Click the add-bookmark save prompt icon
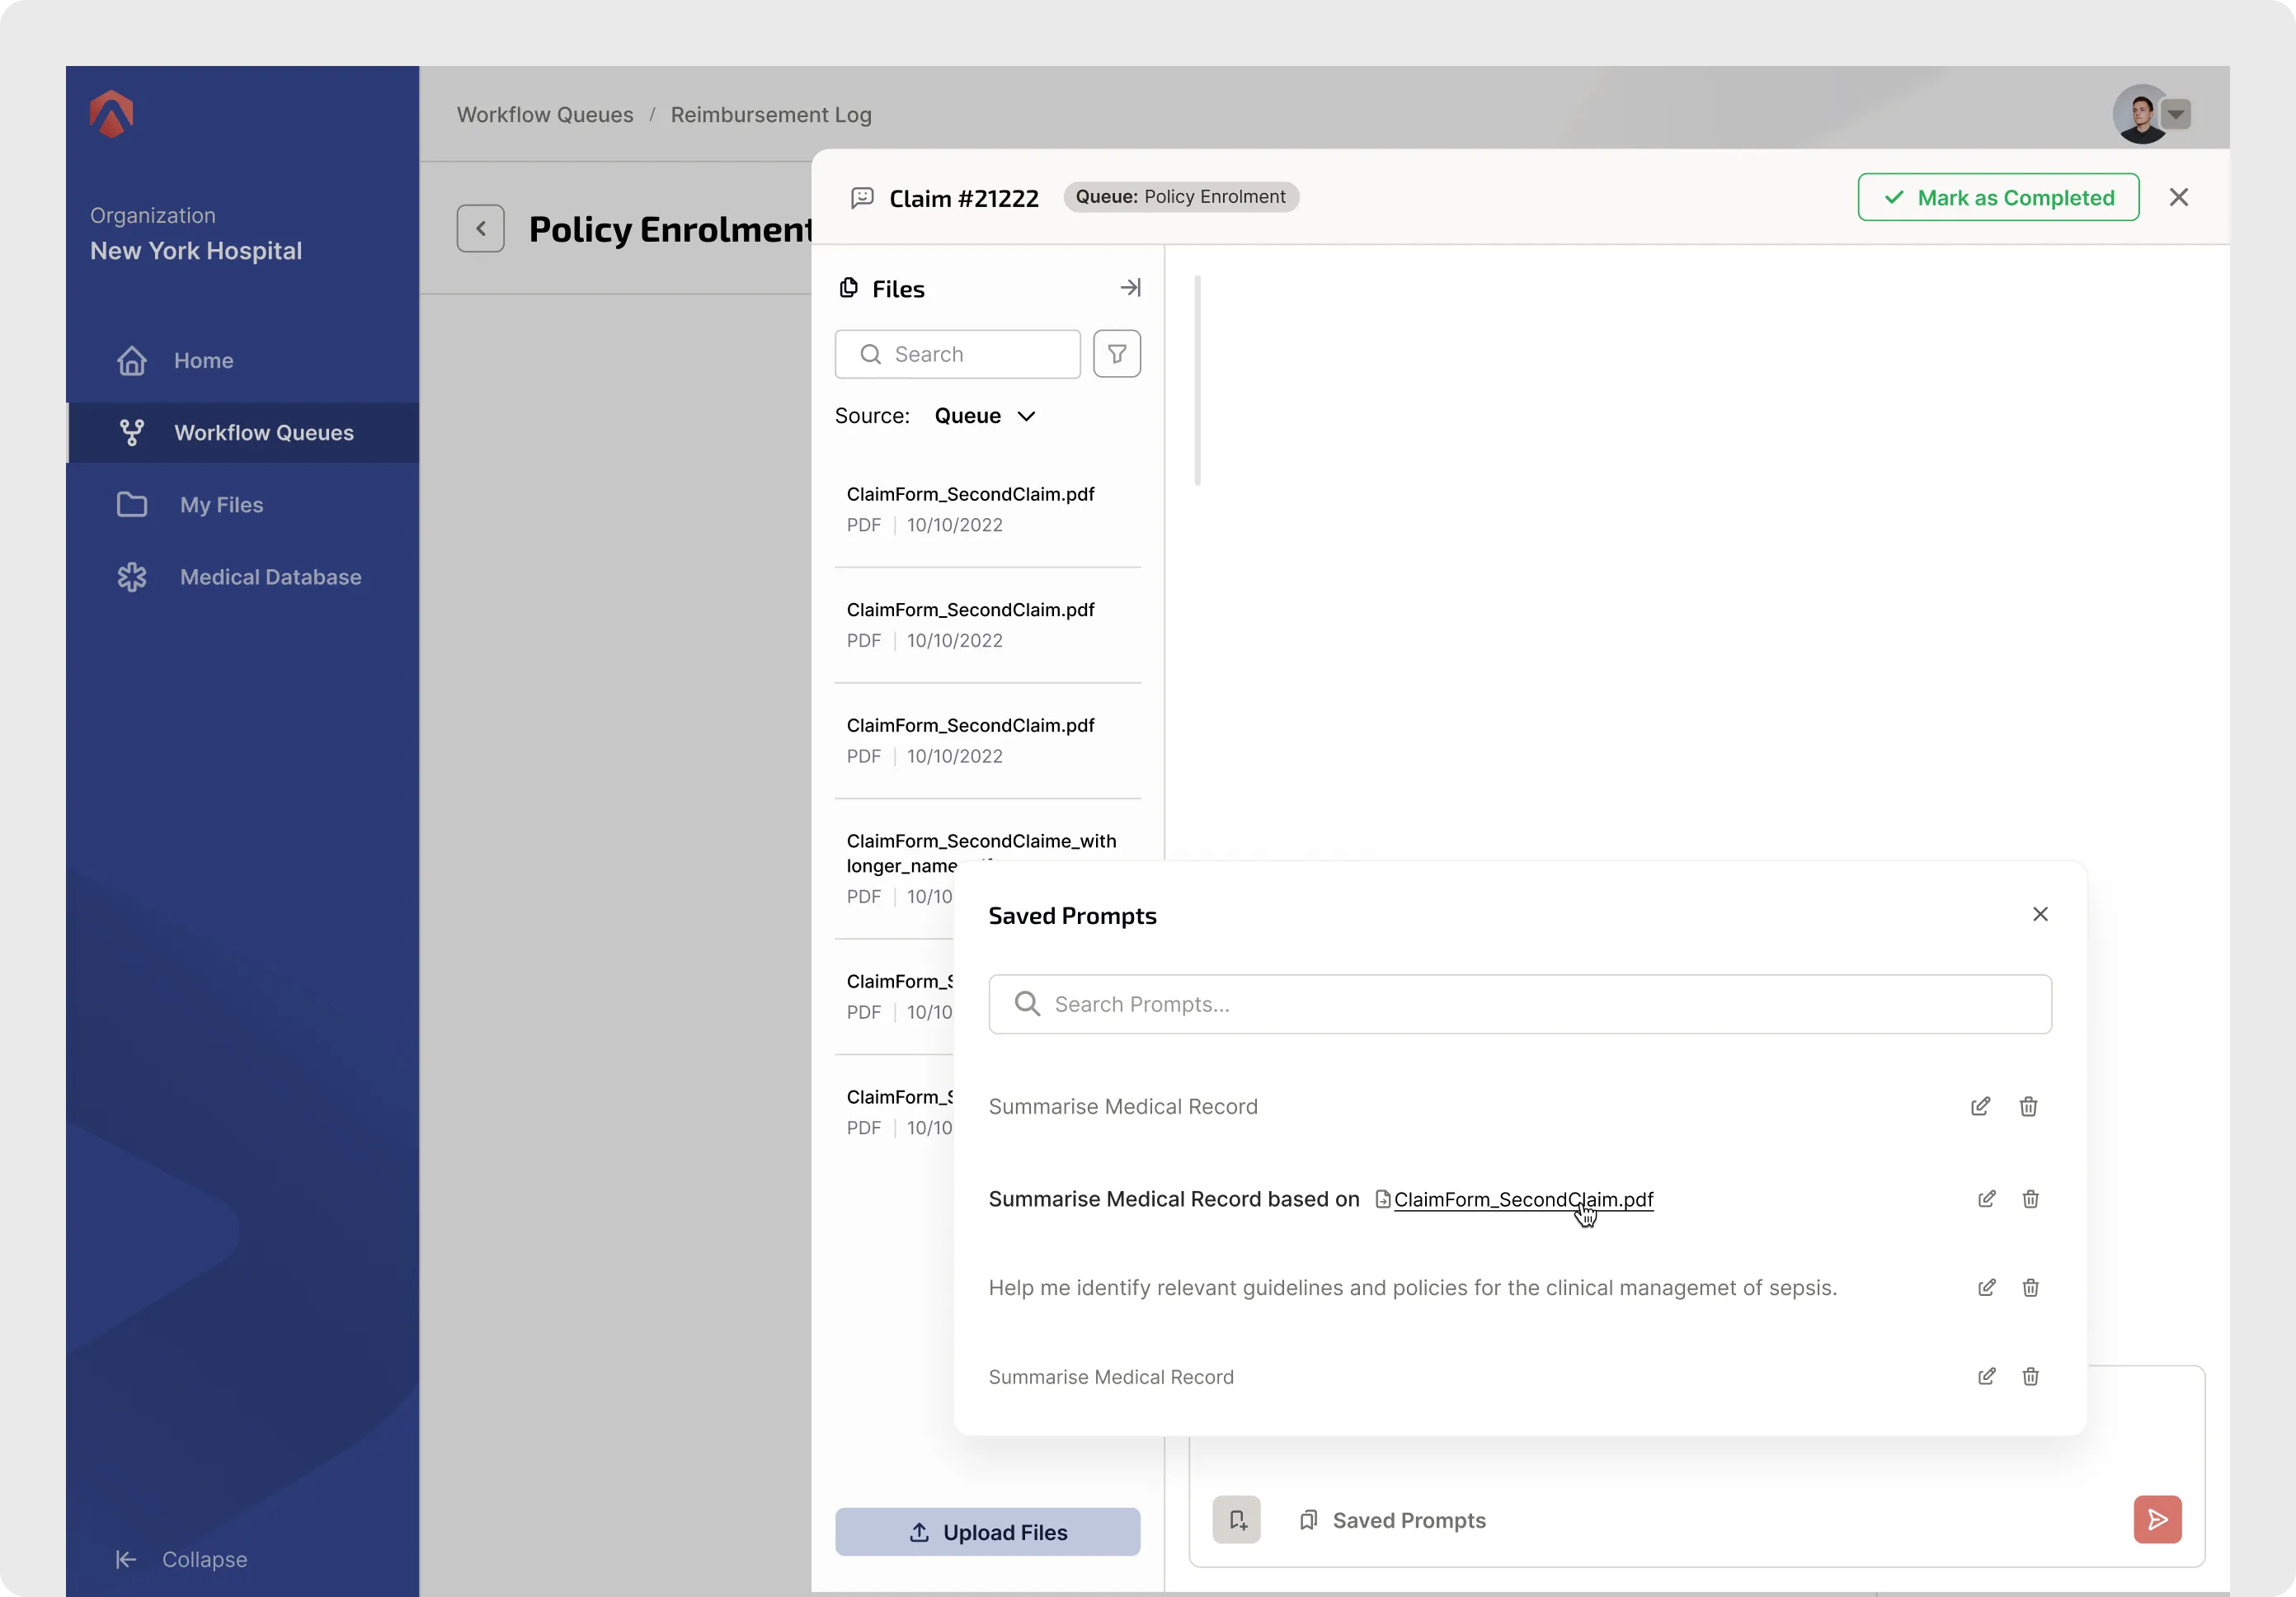 1236,1519
